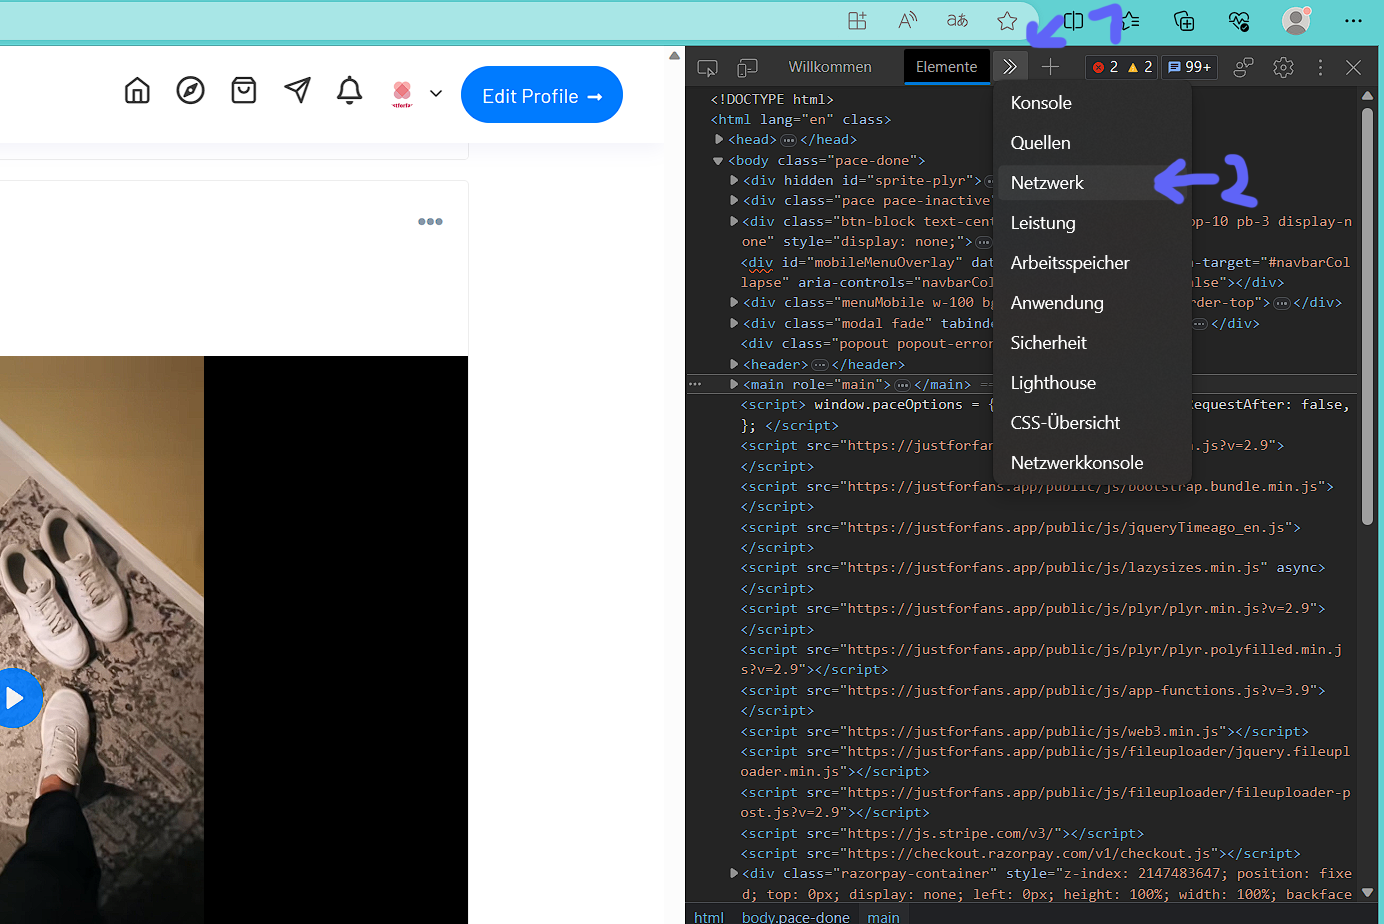Select the inspect element picker icon

[x=707, y=68]
